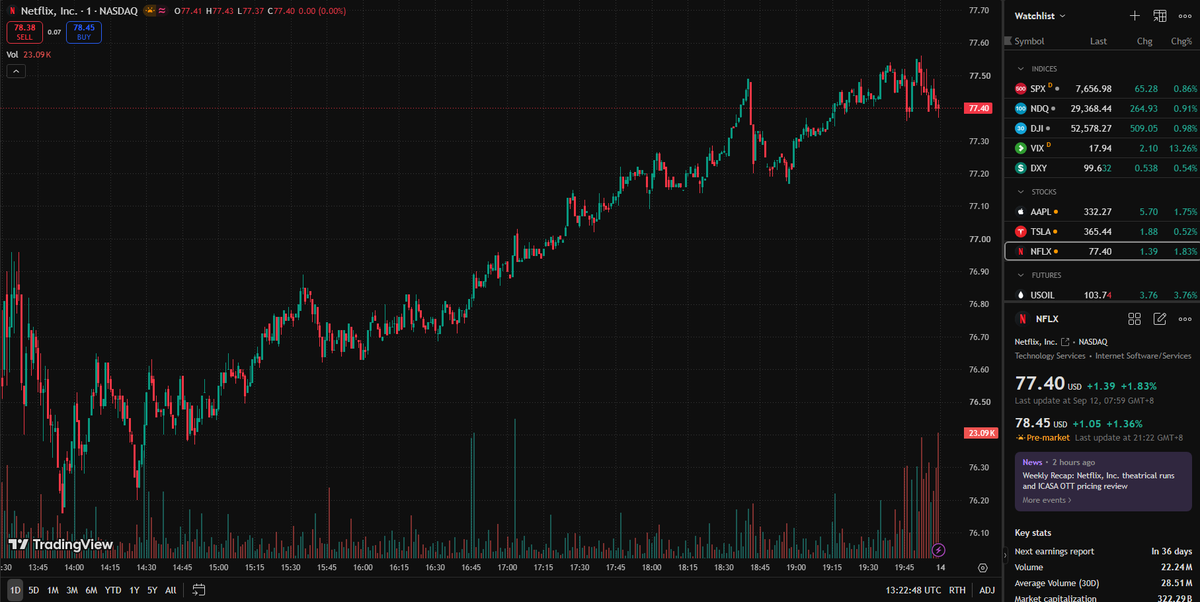Select the DJI row in watchlist

point(1102,128)
